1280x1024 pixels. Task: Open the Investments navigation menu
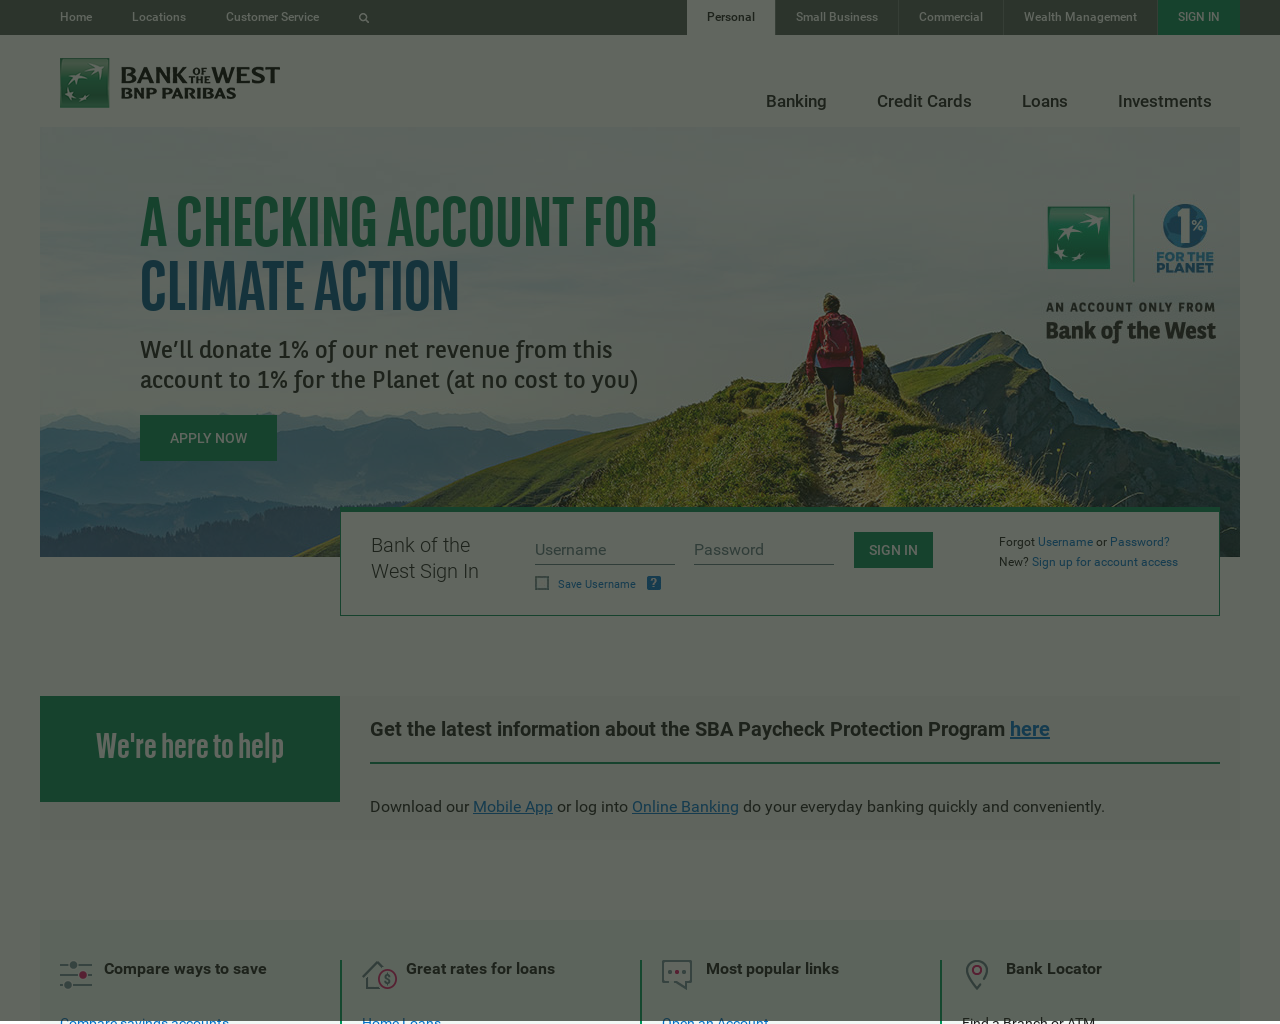point(1164,101)
